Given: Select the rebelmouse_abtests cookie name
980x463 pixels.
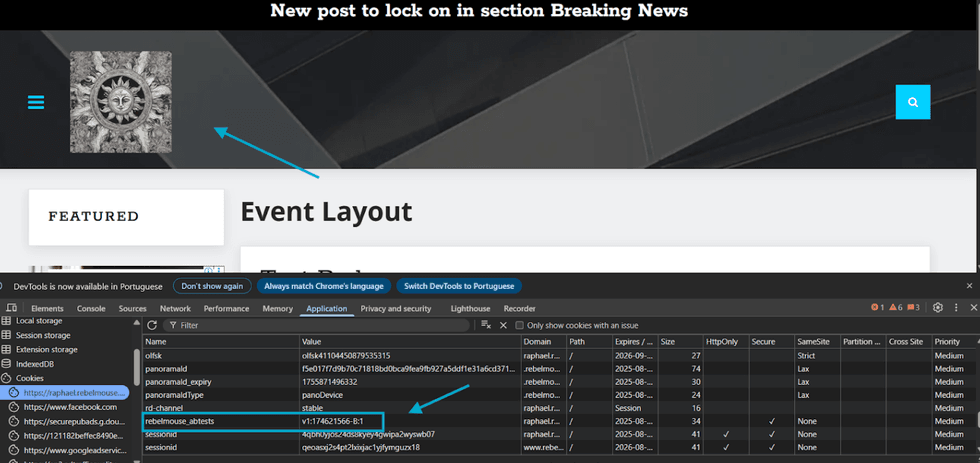Looking at the screenshot, I should tap(179, 422).
